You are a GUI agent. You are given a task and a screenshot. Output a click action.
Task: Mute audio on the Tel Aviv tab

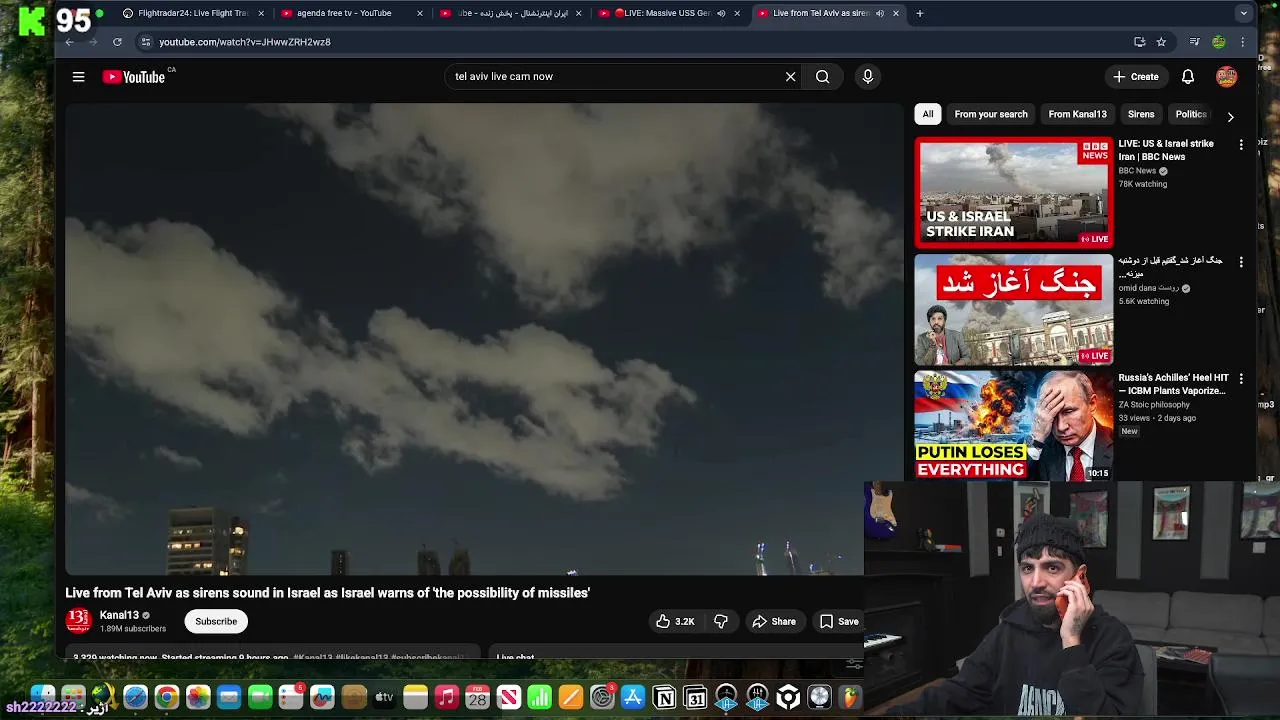pos(880,13)
